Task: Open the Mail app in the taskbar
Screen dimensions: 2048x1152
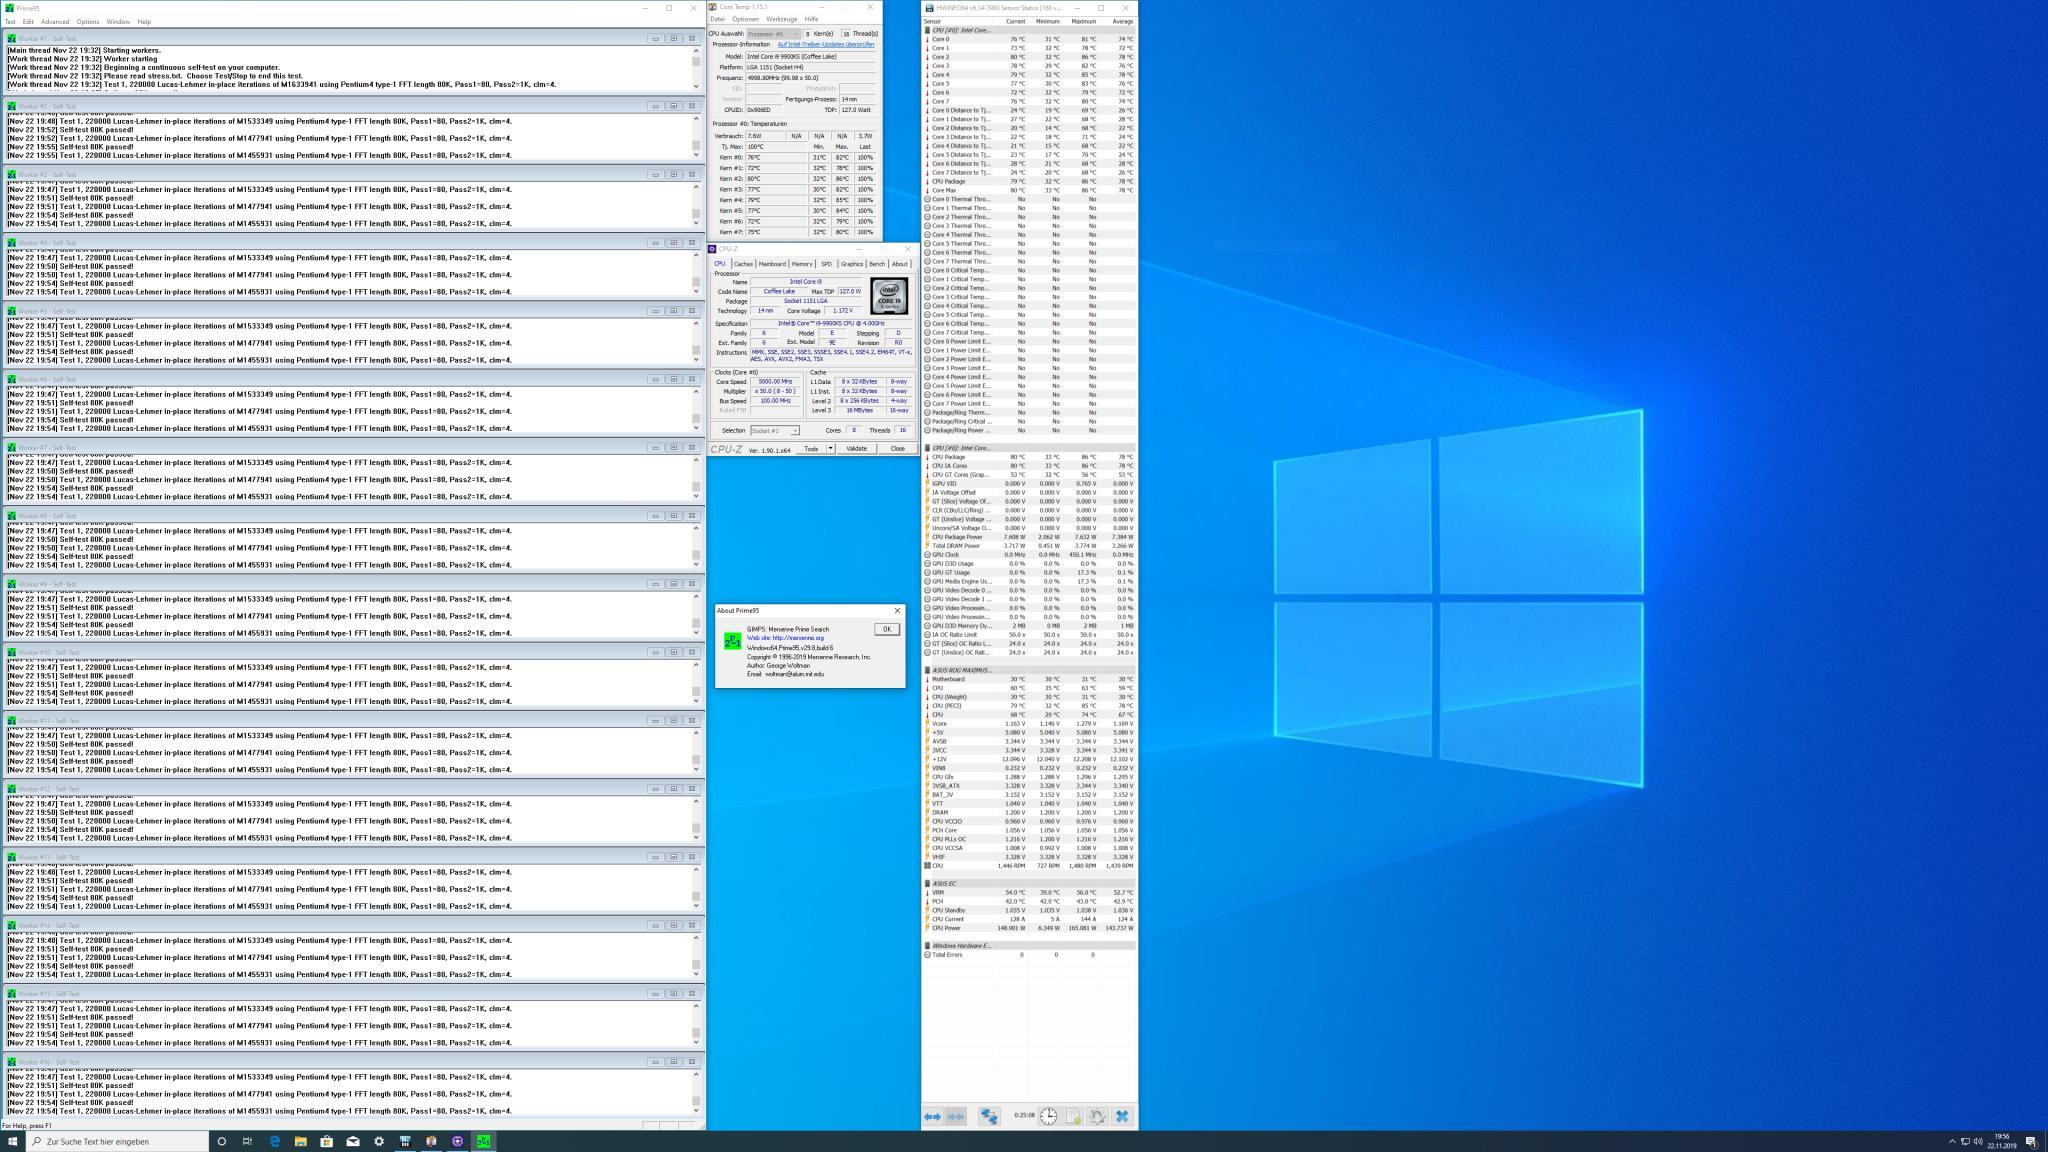Action: (x=353, y=1141)
